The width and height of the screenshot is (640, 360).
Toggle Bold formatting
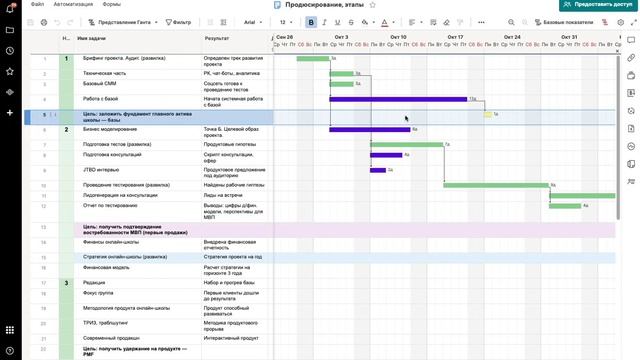(x=311, y=22)
